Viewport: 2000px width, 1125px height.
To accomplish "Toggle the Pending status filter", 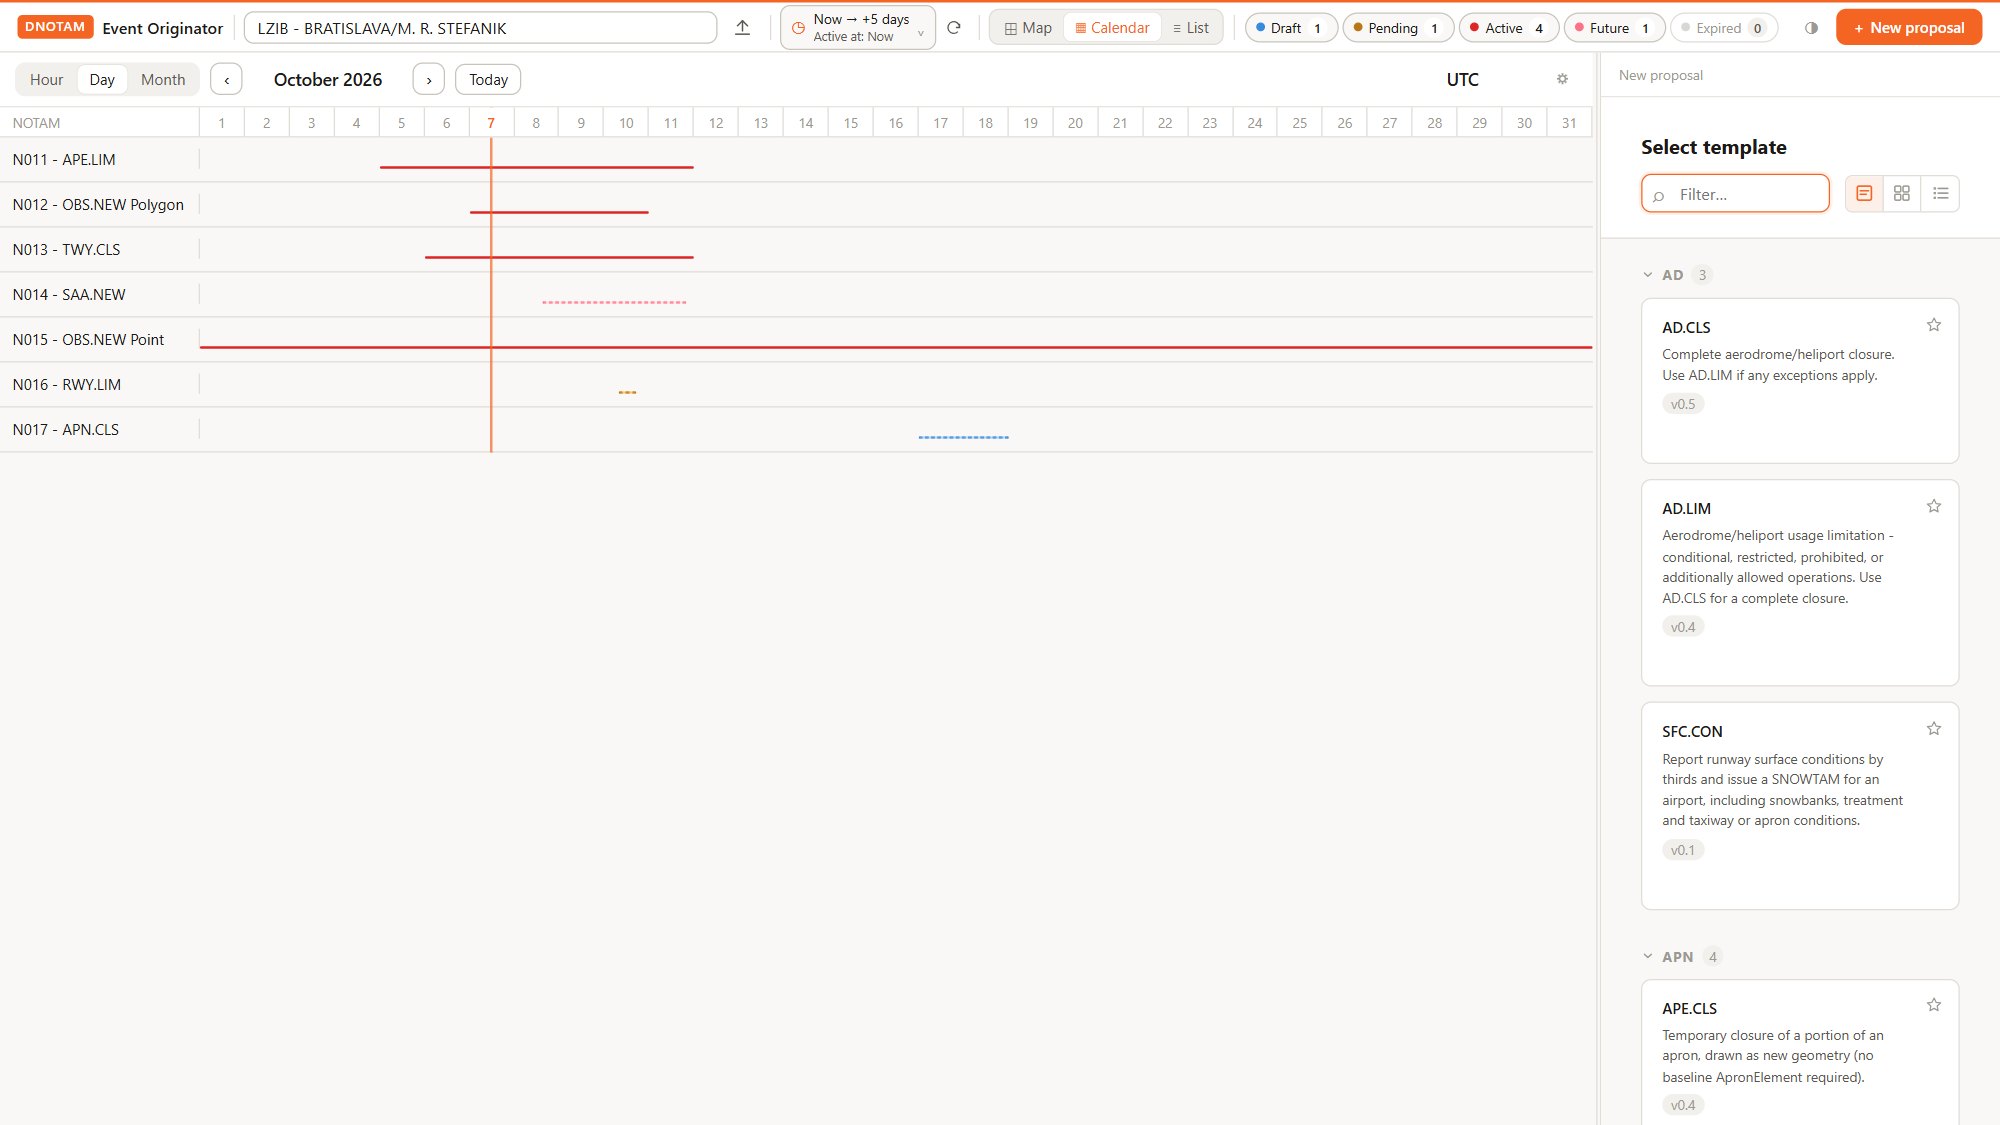I will pos(1398,28).
